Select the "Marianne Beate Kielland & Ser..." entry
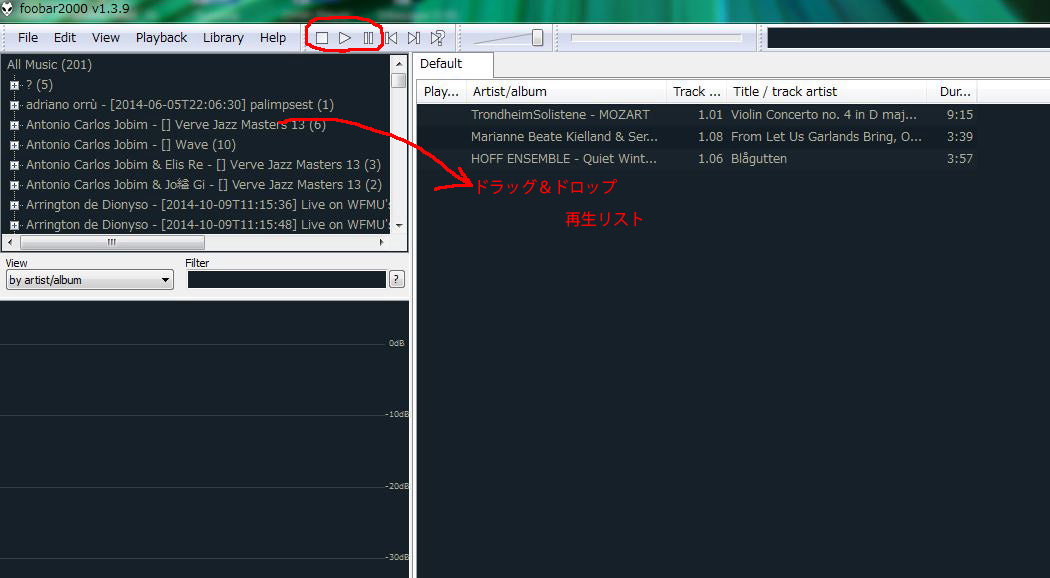 click(x=565, y=137)
